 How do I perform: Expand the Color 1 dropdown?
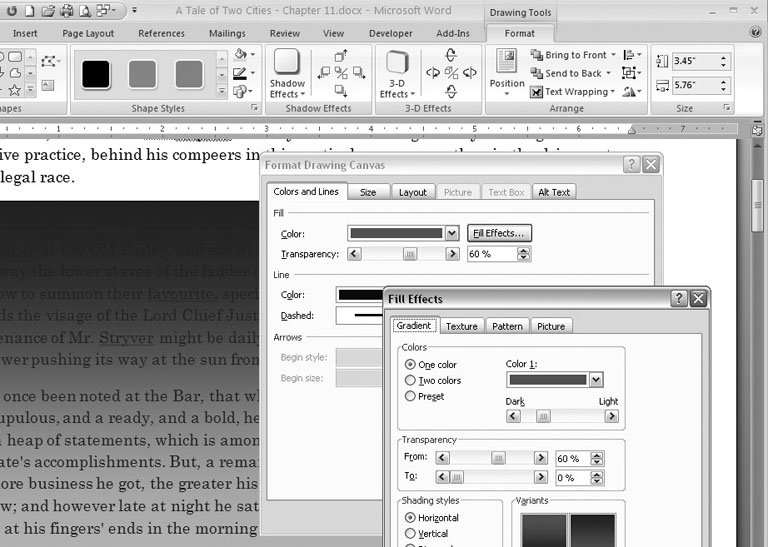coord(596,380)
